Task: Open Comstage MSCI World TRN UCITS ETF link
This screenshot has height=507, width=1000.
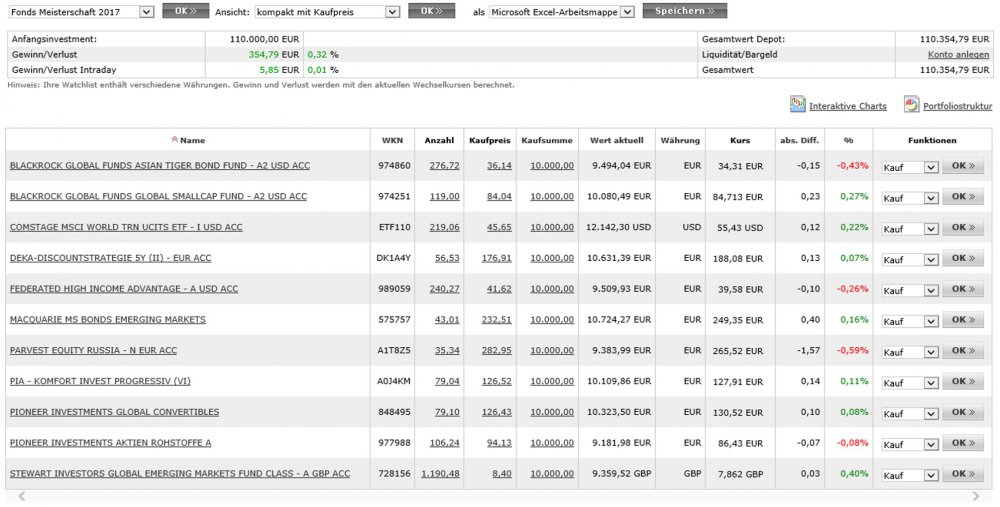Action: [x=126, y=227]
